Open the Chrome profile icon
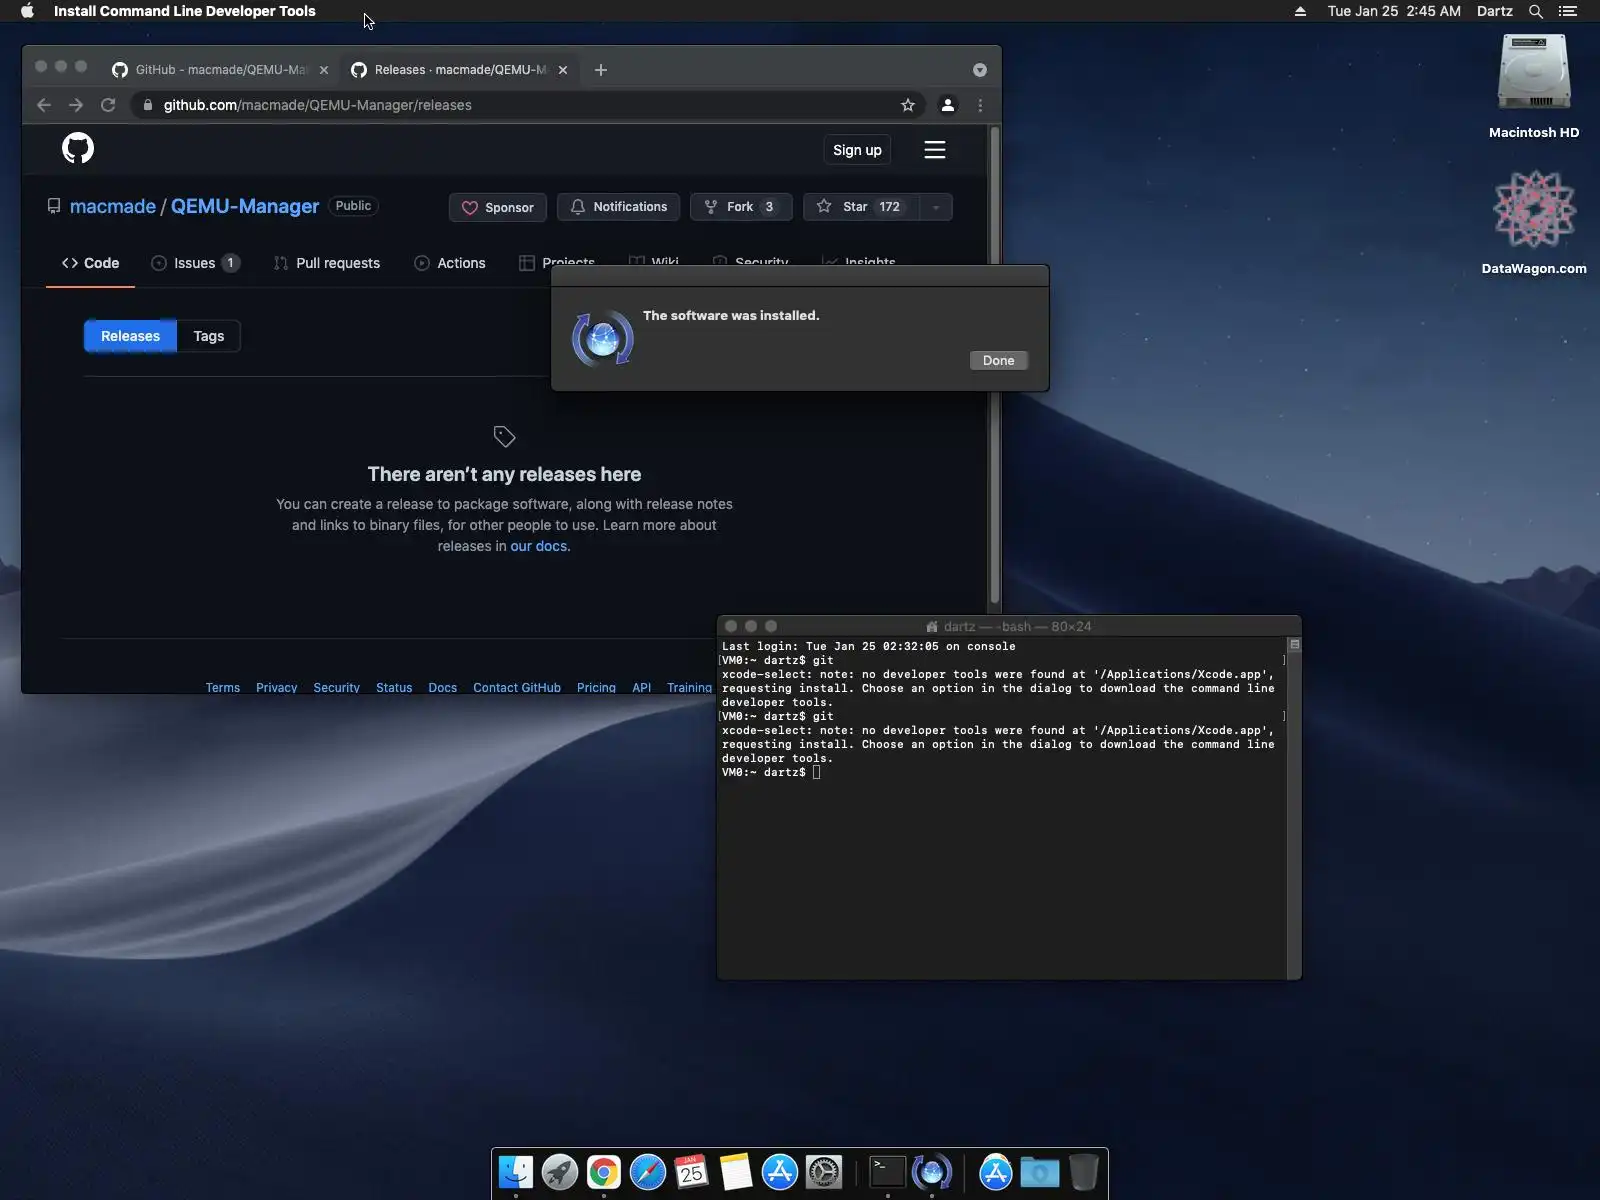The image size is (1600, 1200). click(x=948, y=105)
